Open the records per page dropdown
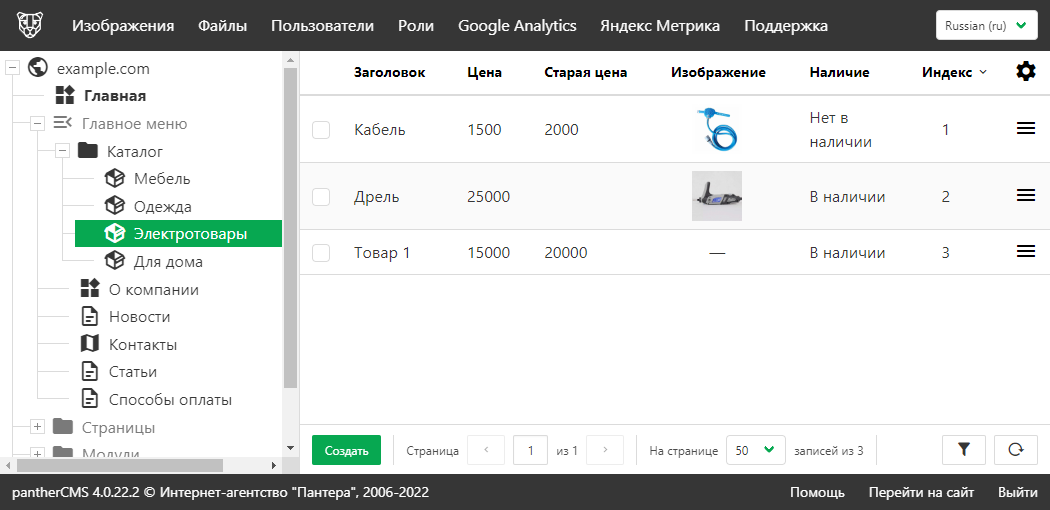The image size is (1050, 510). tap(754, 450)
